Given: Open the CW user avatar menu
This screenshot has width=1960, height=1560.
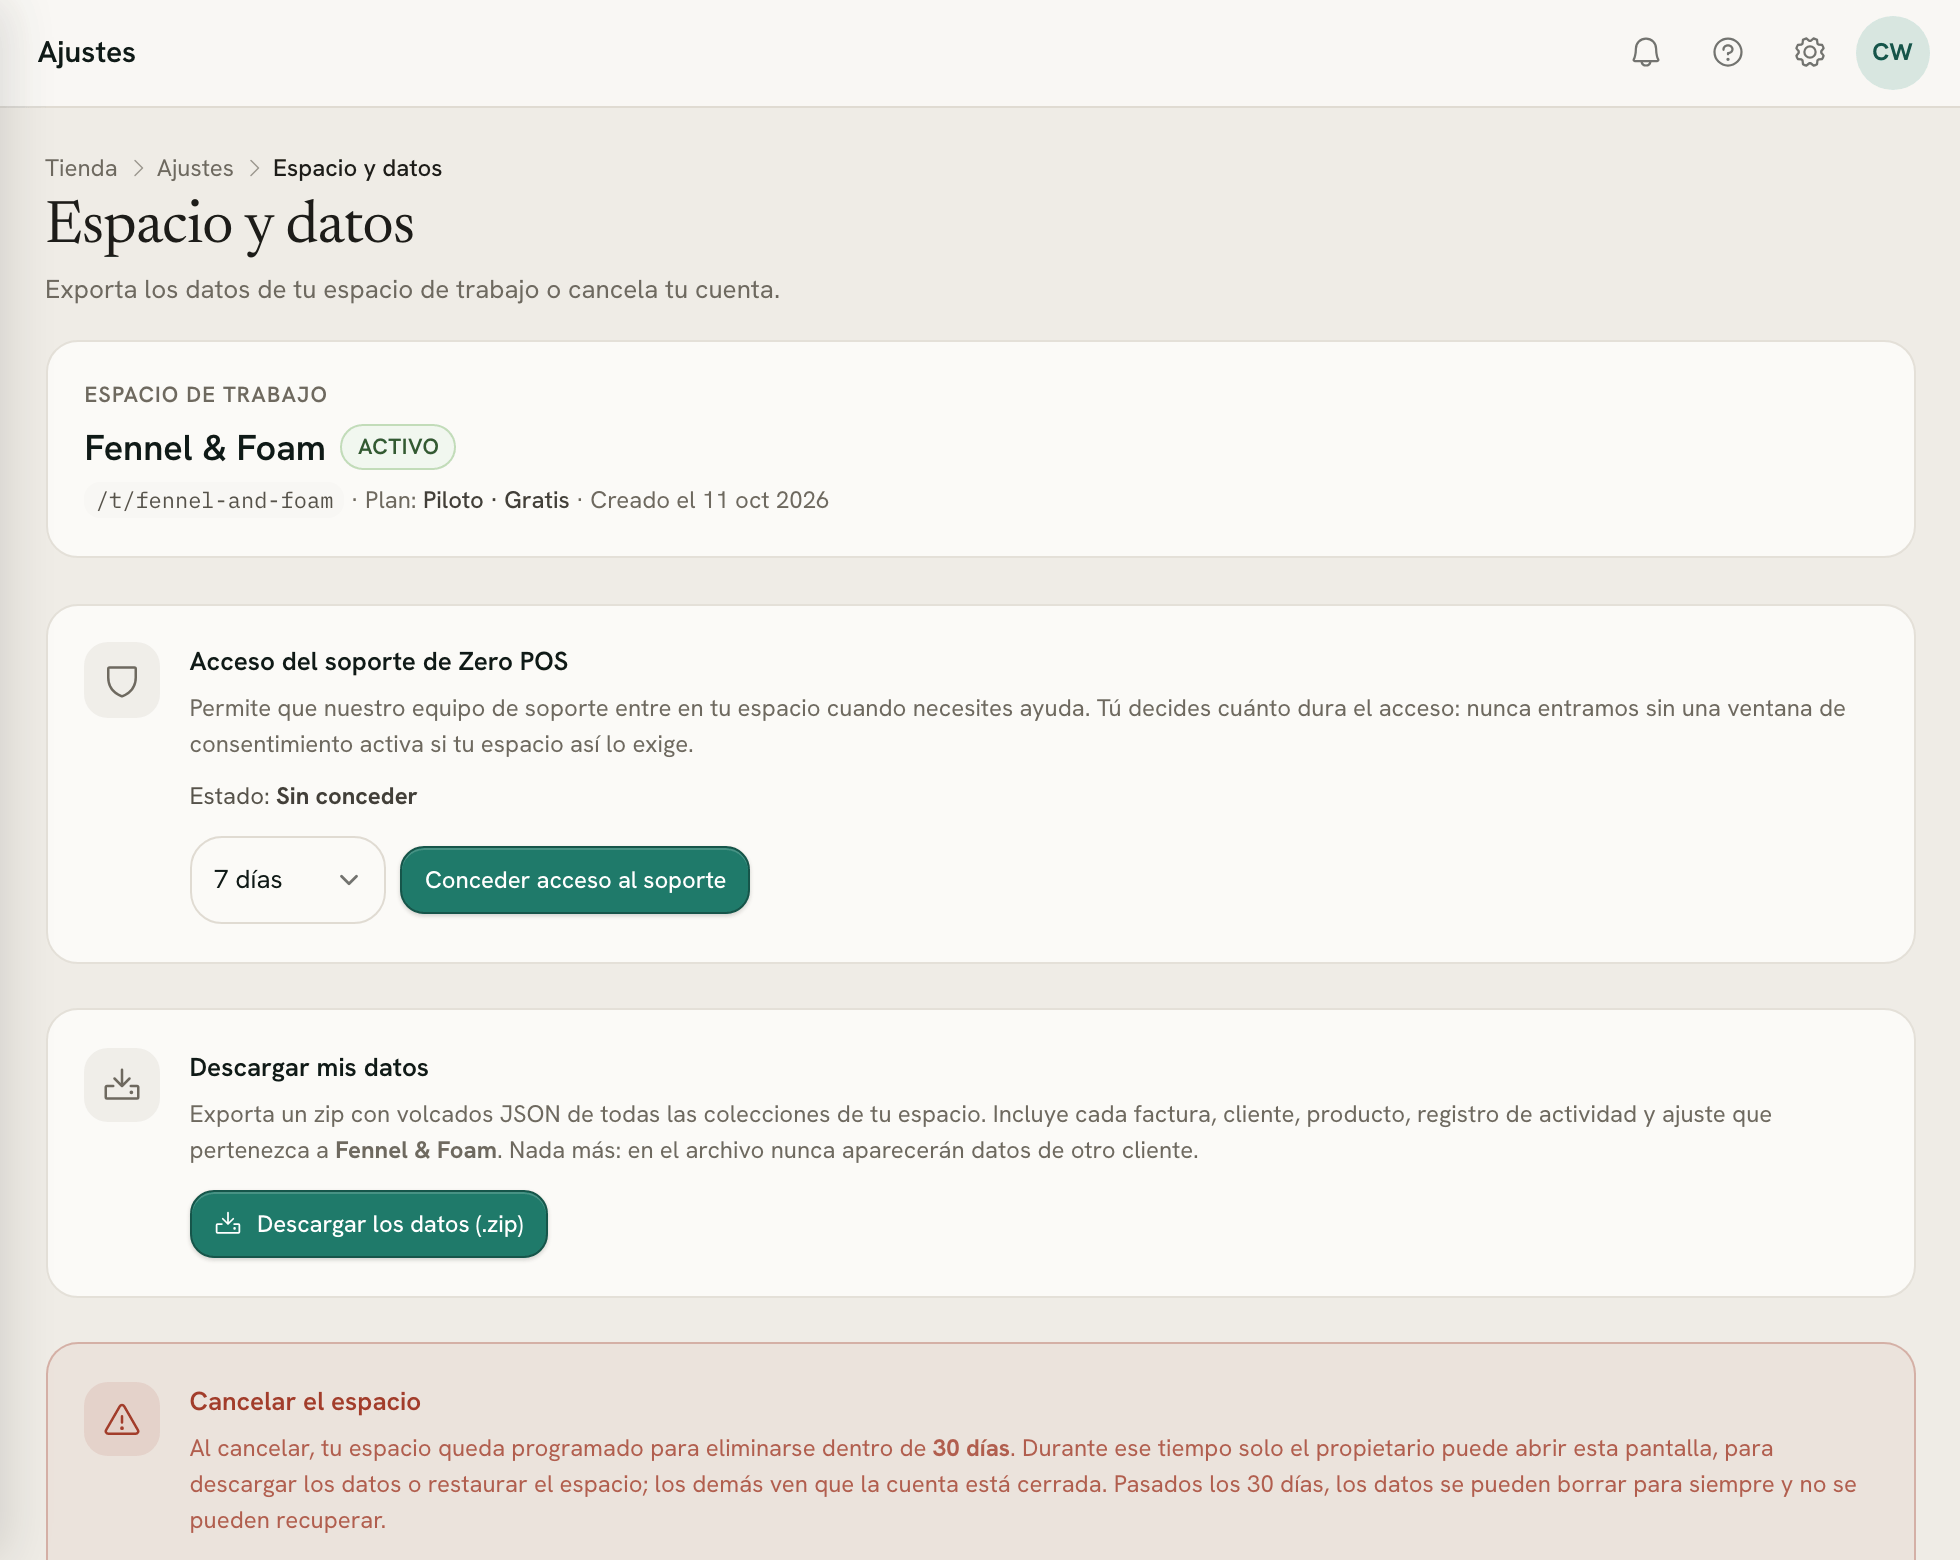Looking at the screenshot, I should tap(1892, 52).
